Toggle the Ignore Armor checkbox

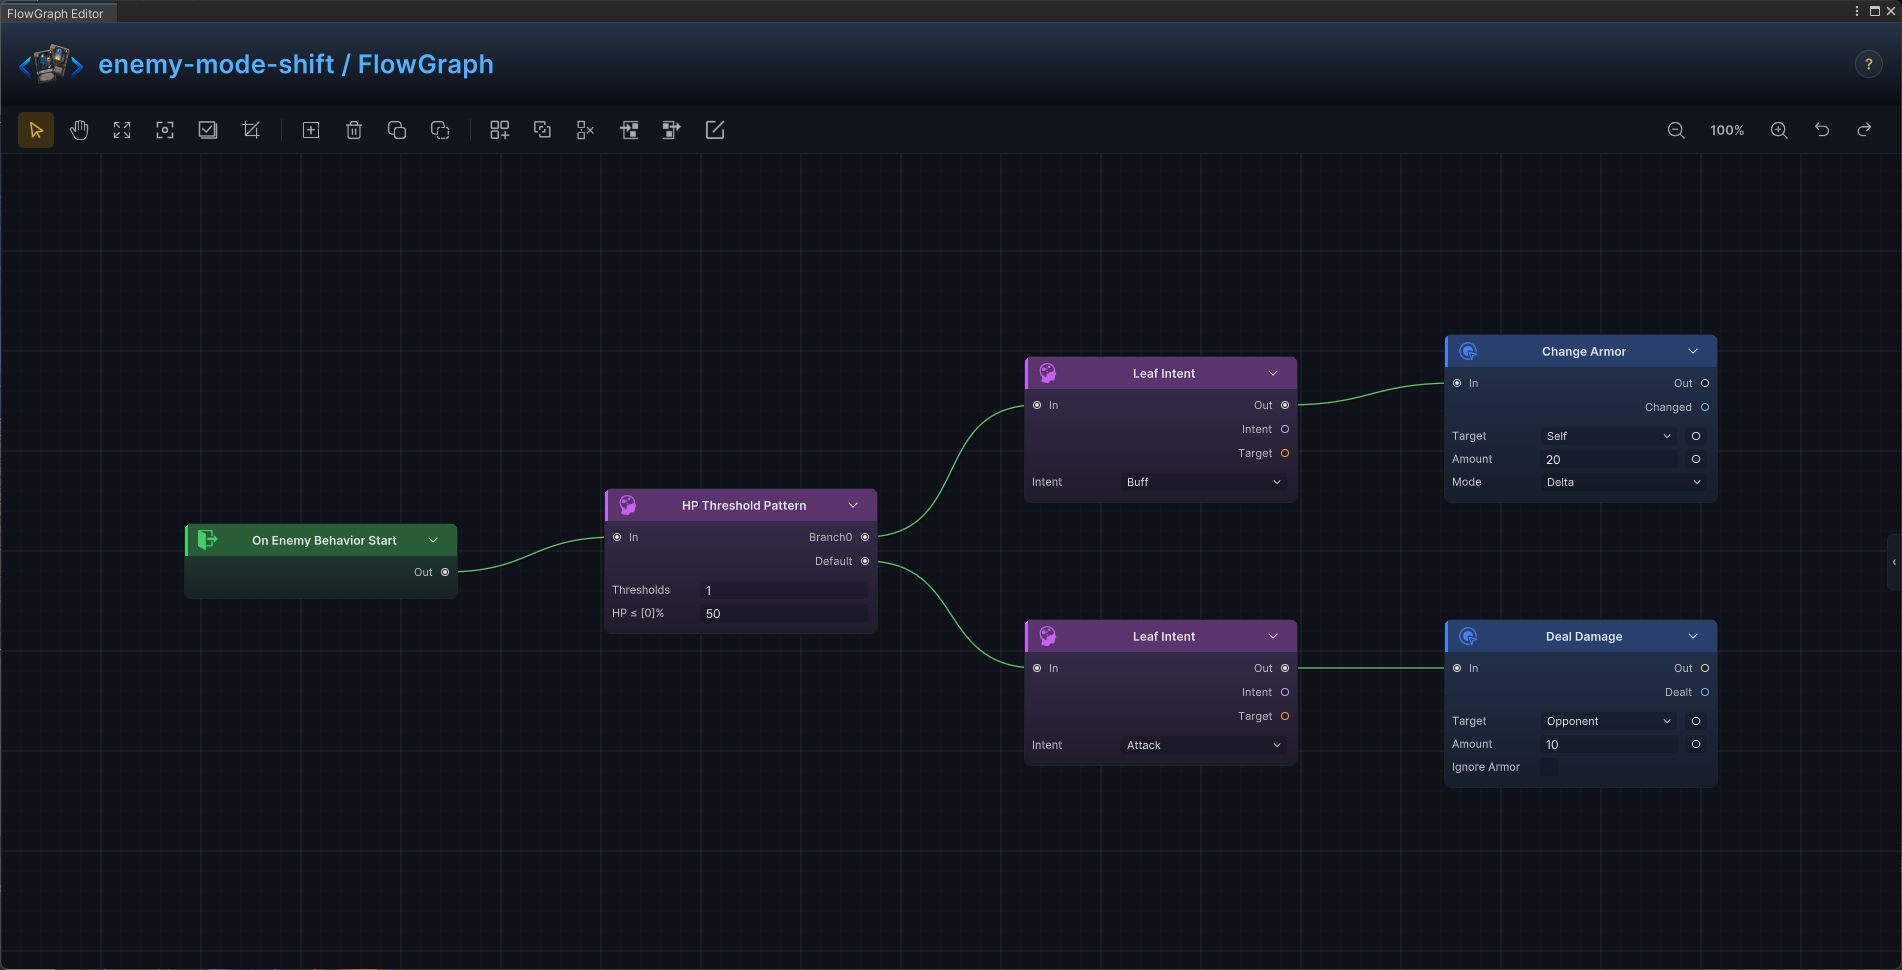coord(1548,767)
